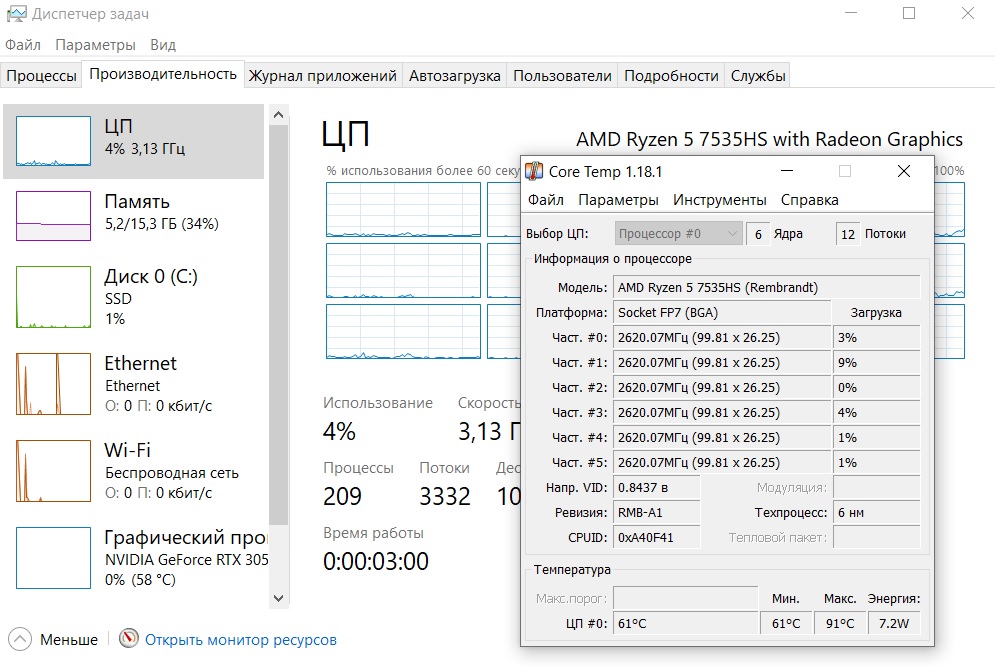995x667 pixels.
Task: Click the 9% load value for core #1
Action: point(876,362)
